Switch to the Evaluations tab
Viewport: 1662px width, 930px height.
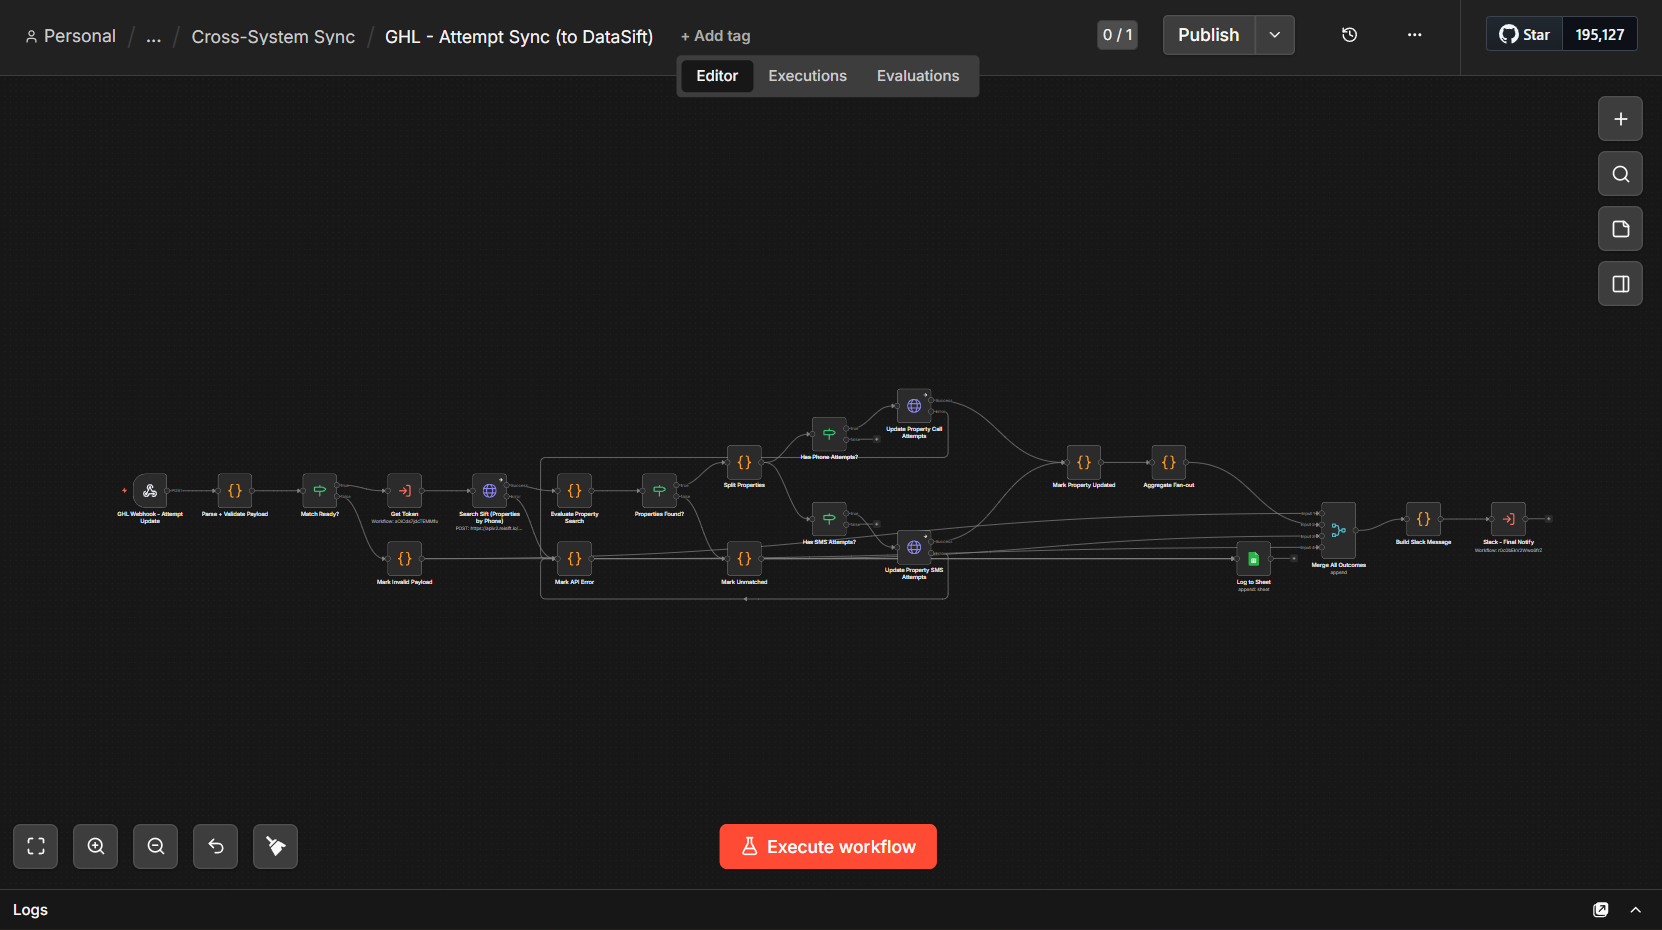[918, 76]
